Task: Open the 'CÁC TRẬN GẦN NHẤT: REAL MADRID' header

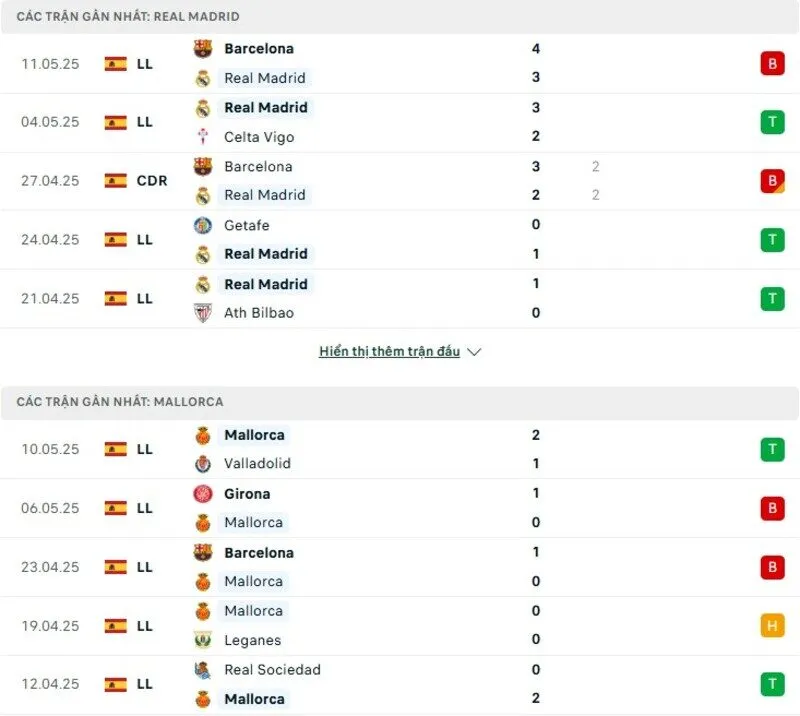Action: pyautogui.click(x=126, y=16)
